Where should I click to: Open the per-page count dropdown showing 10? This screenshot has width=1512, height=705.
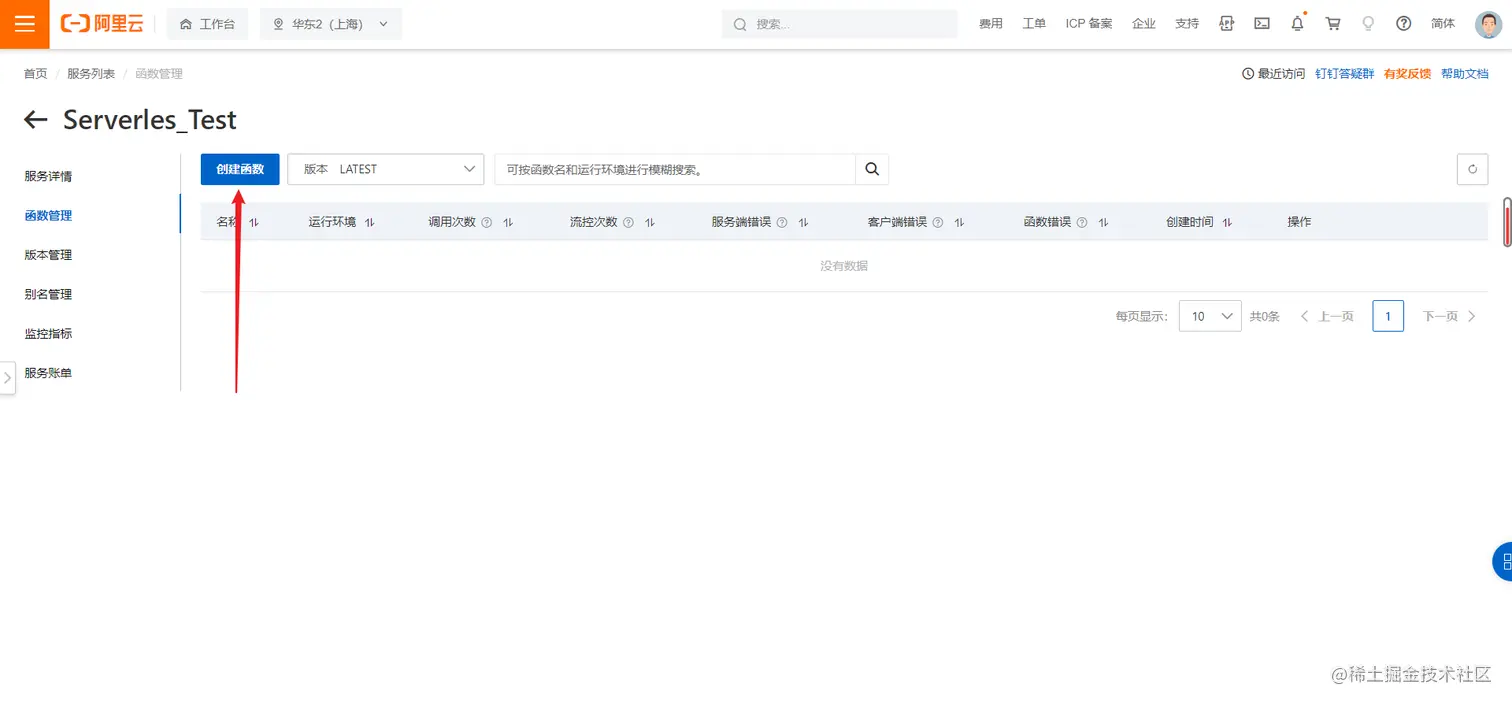pos(1210,315)
